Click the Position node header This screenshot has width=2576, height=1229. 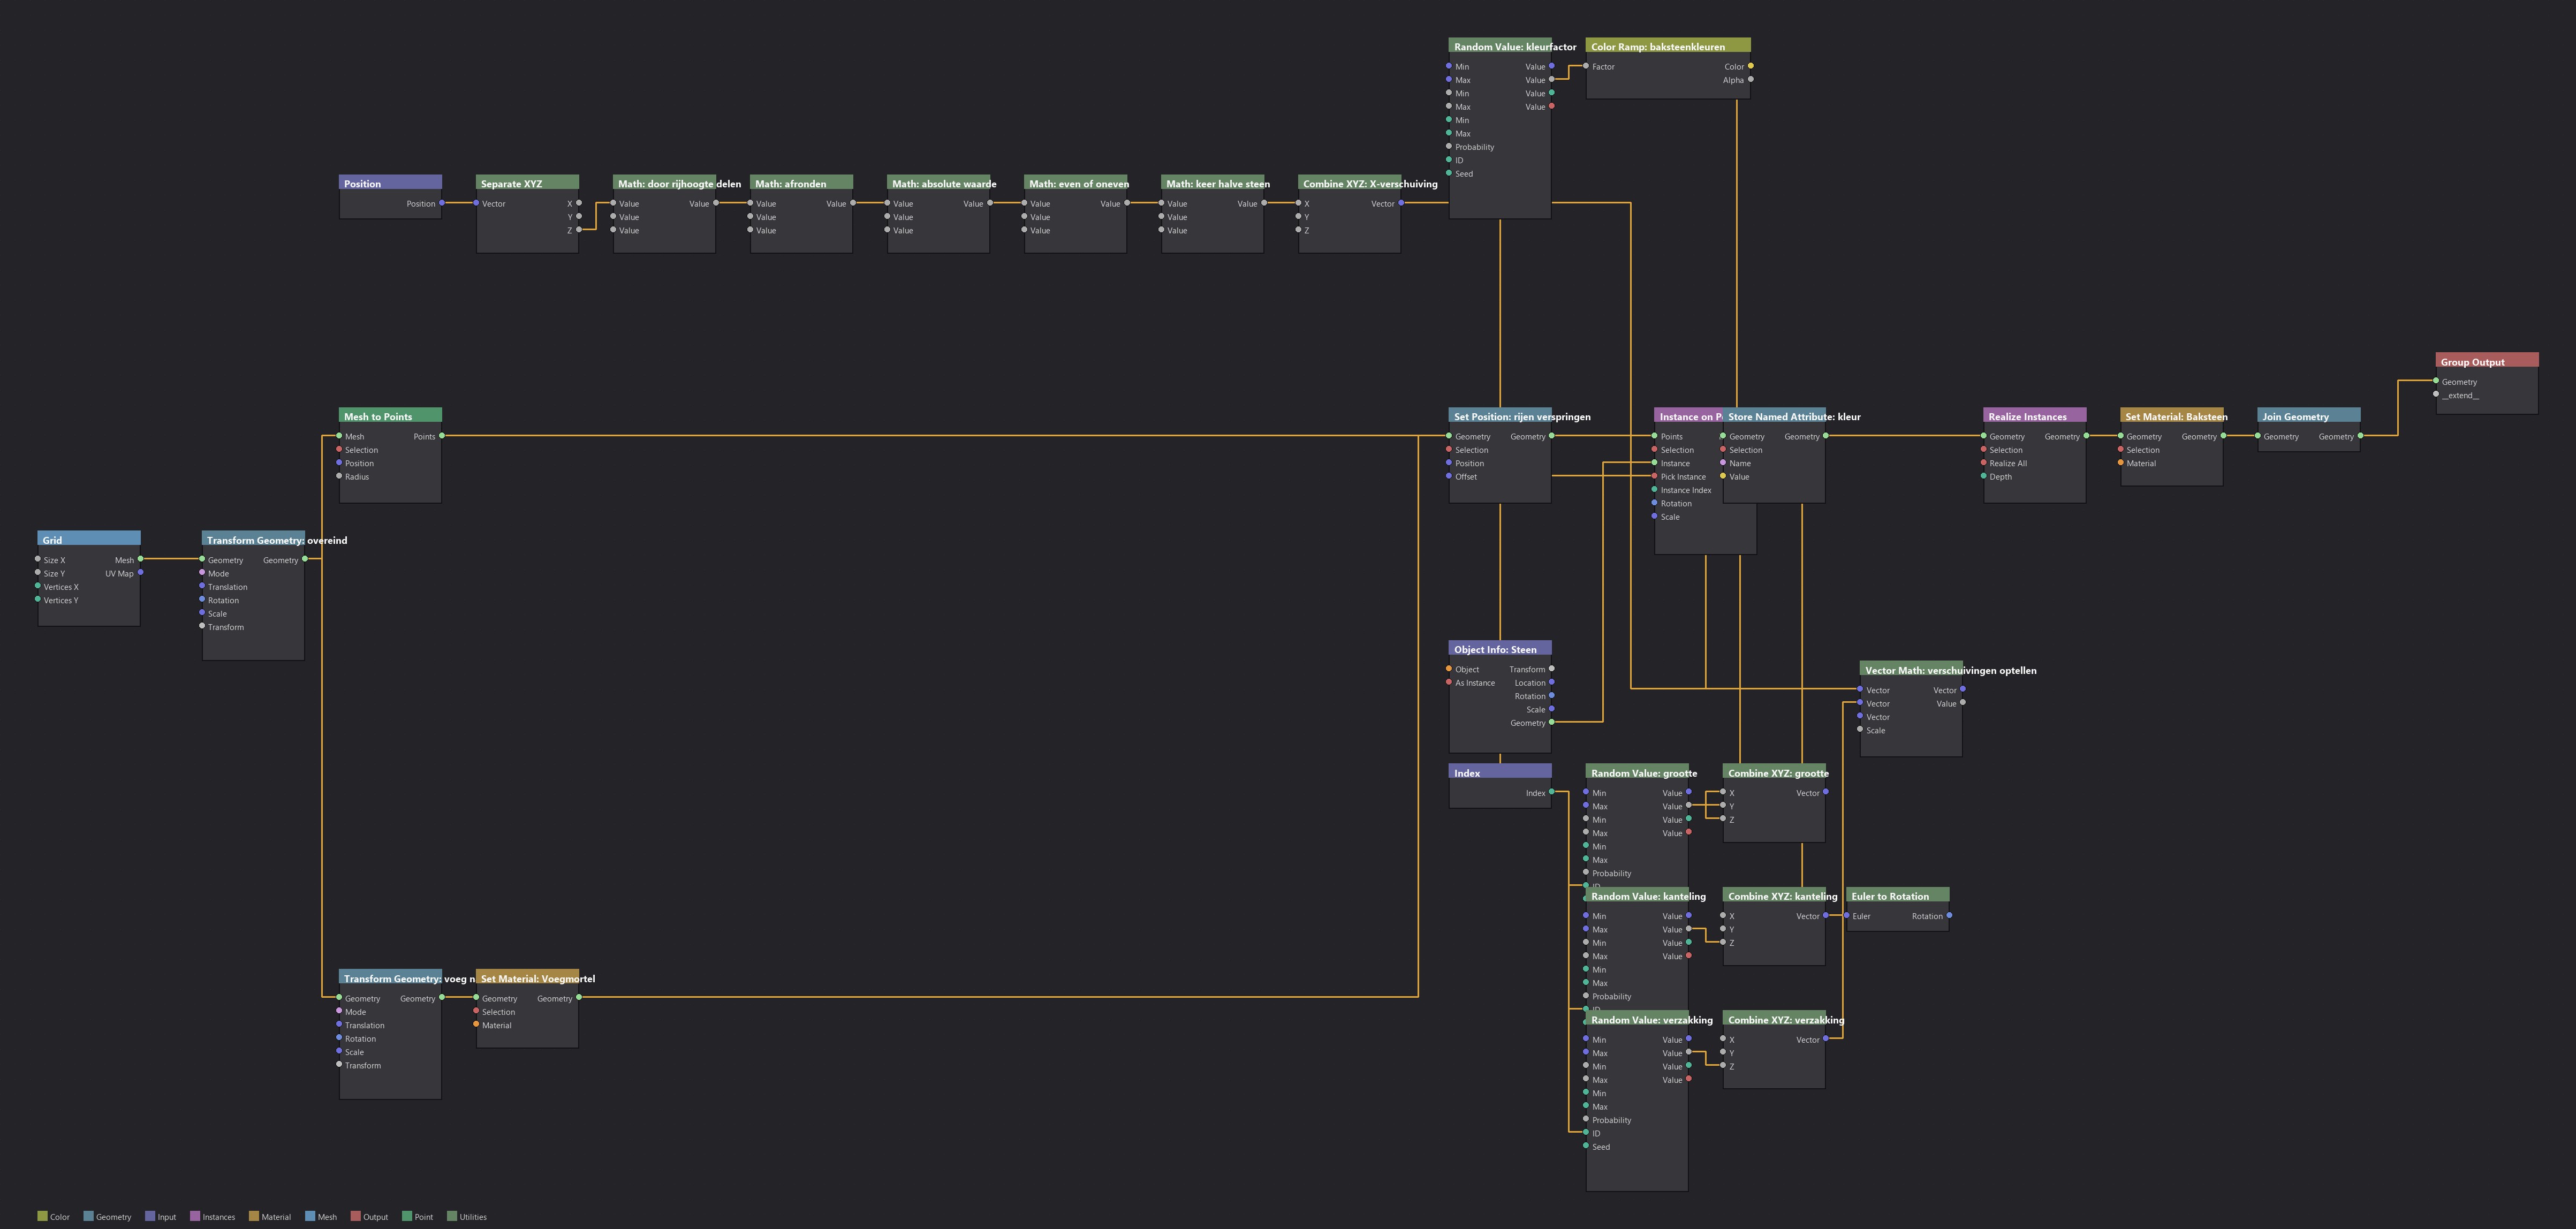[x=390, y=183]
